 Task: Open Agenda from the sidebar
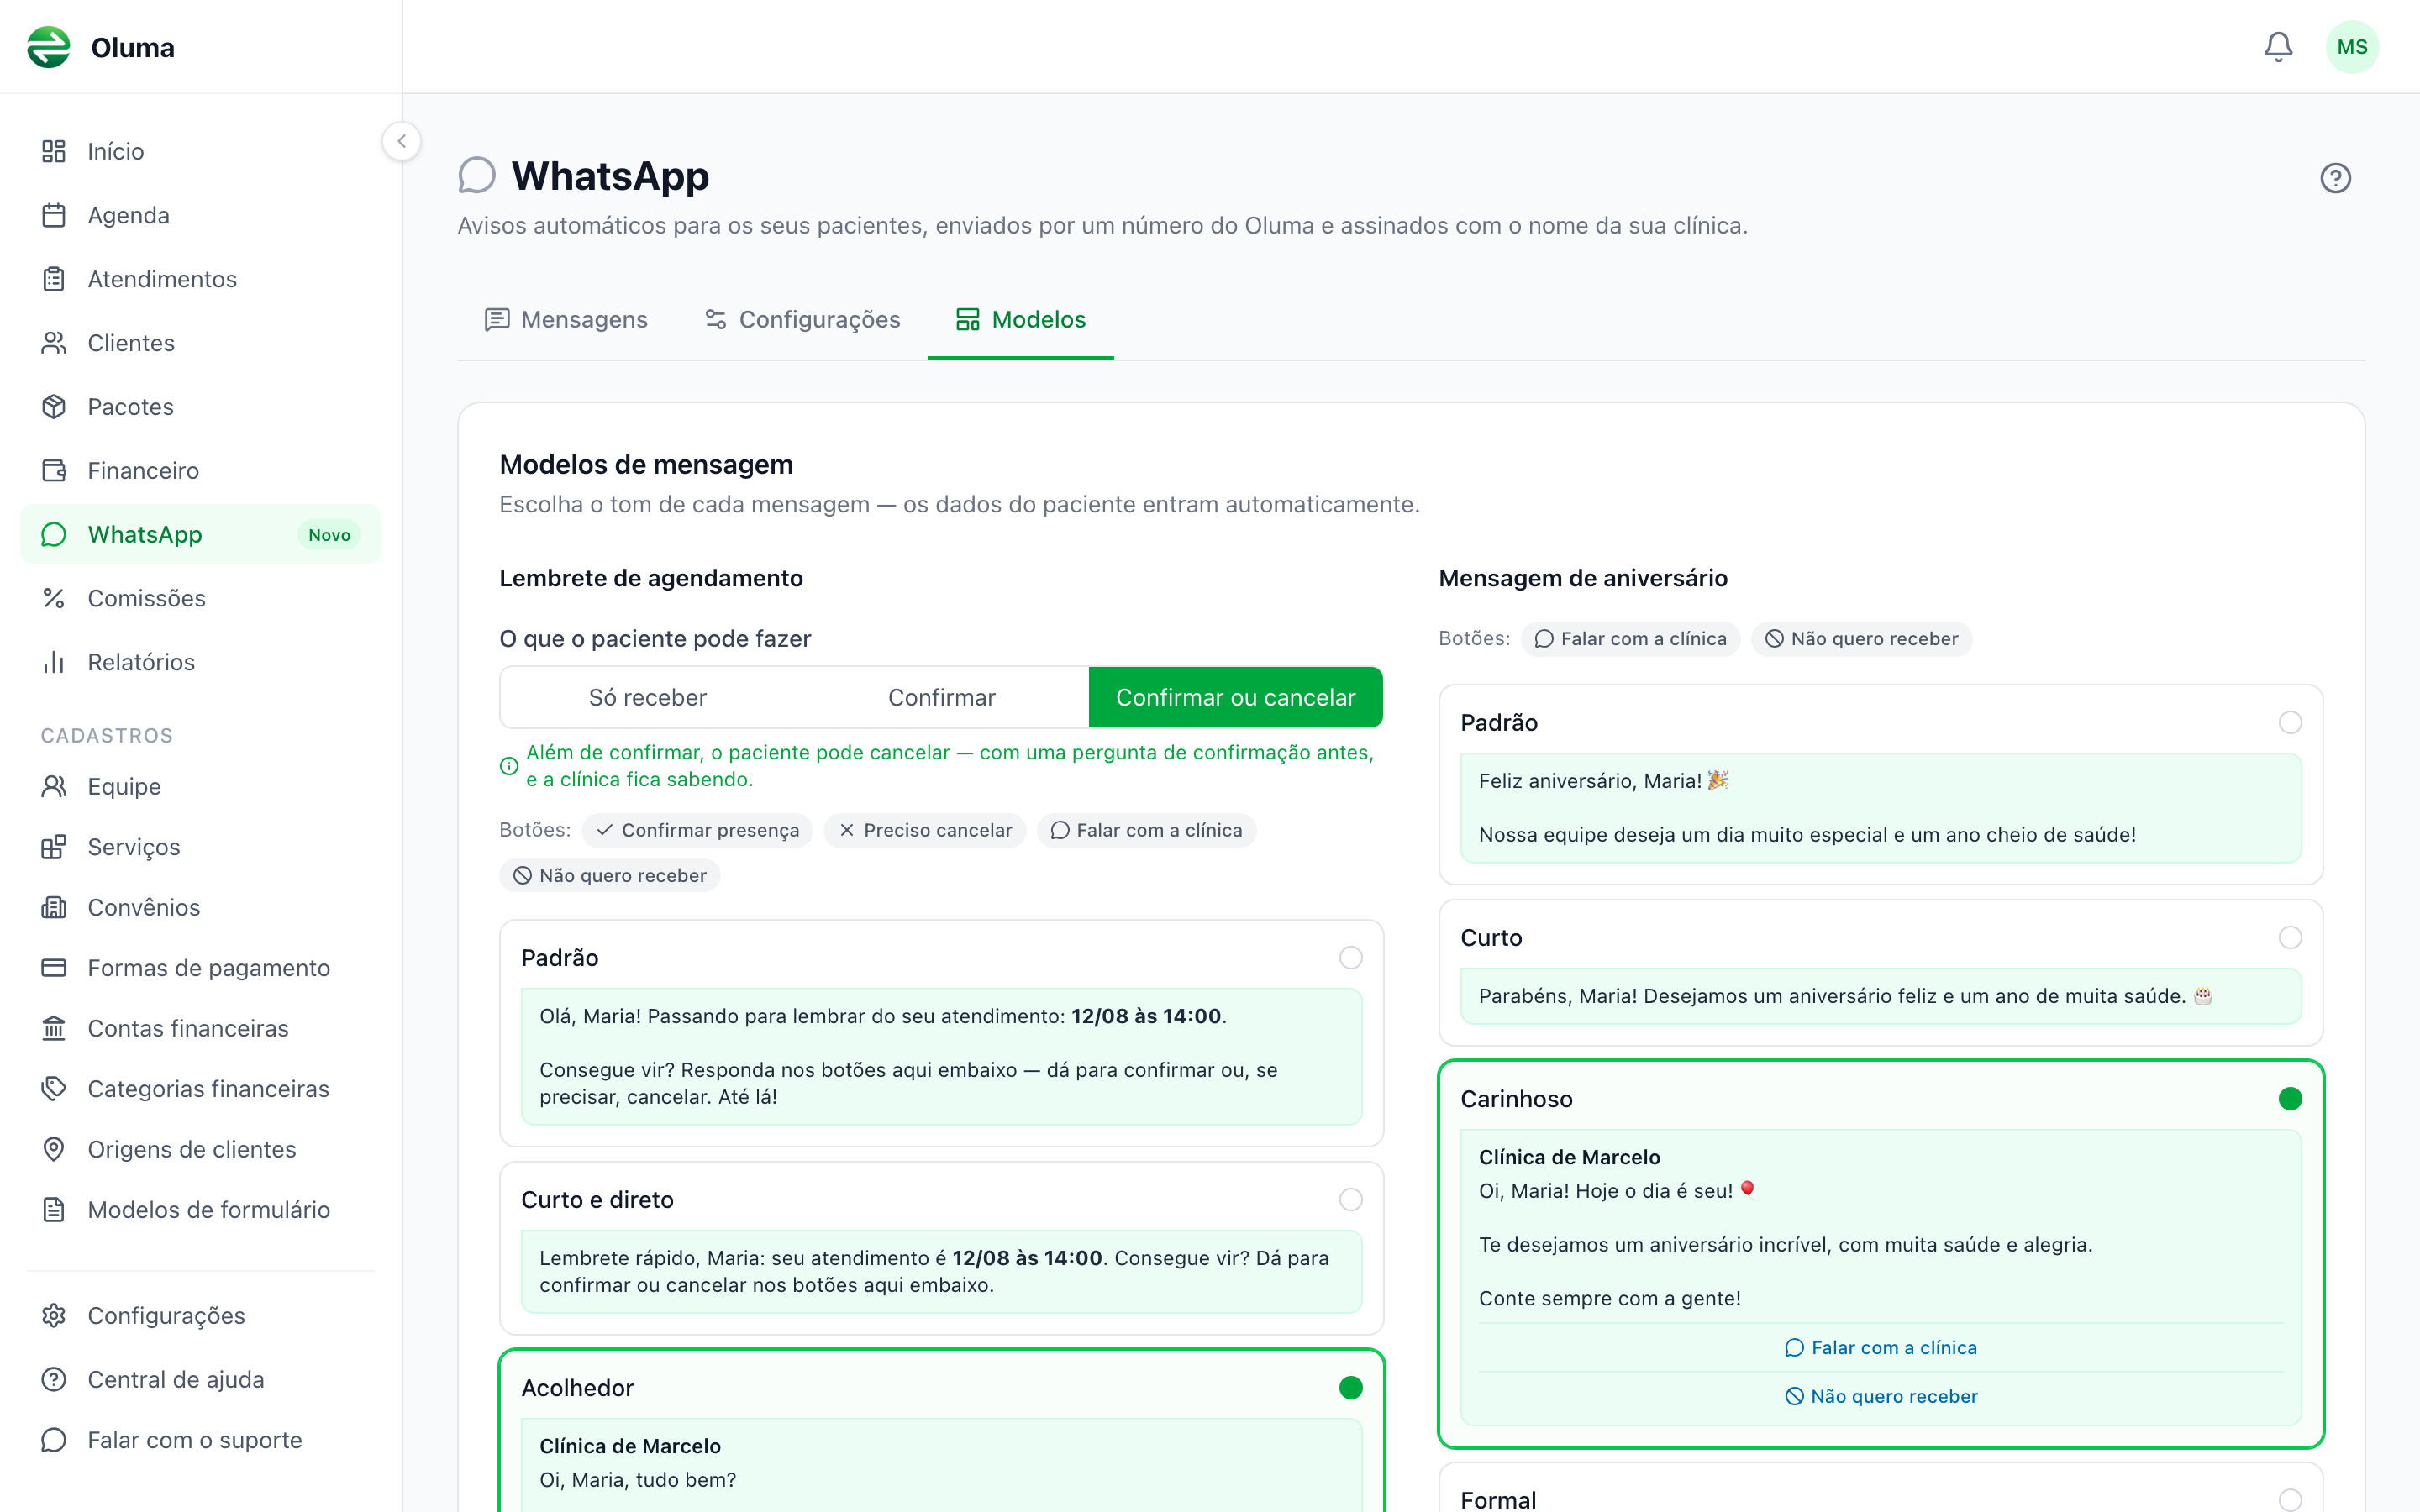(x=201, y=215)
